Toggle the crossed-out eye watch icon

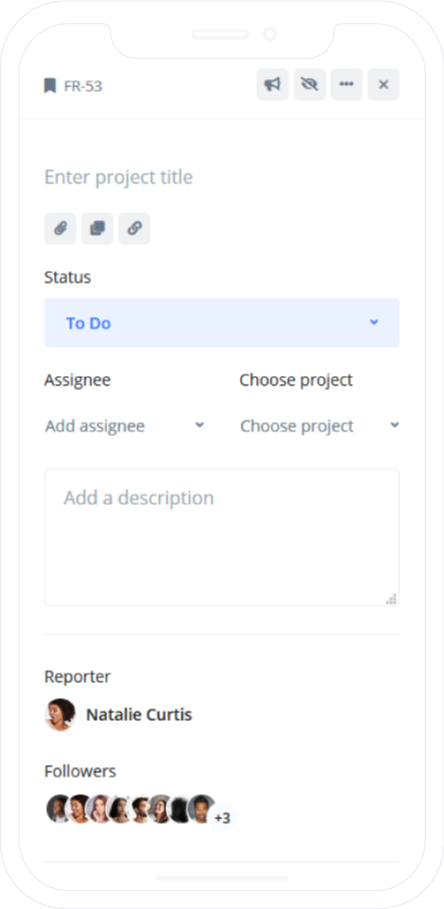point(310,85)
